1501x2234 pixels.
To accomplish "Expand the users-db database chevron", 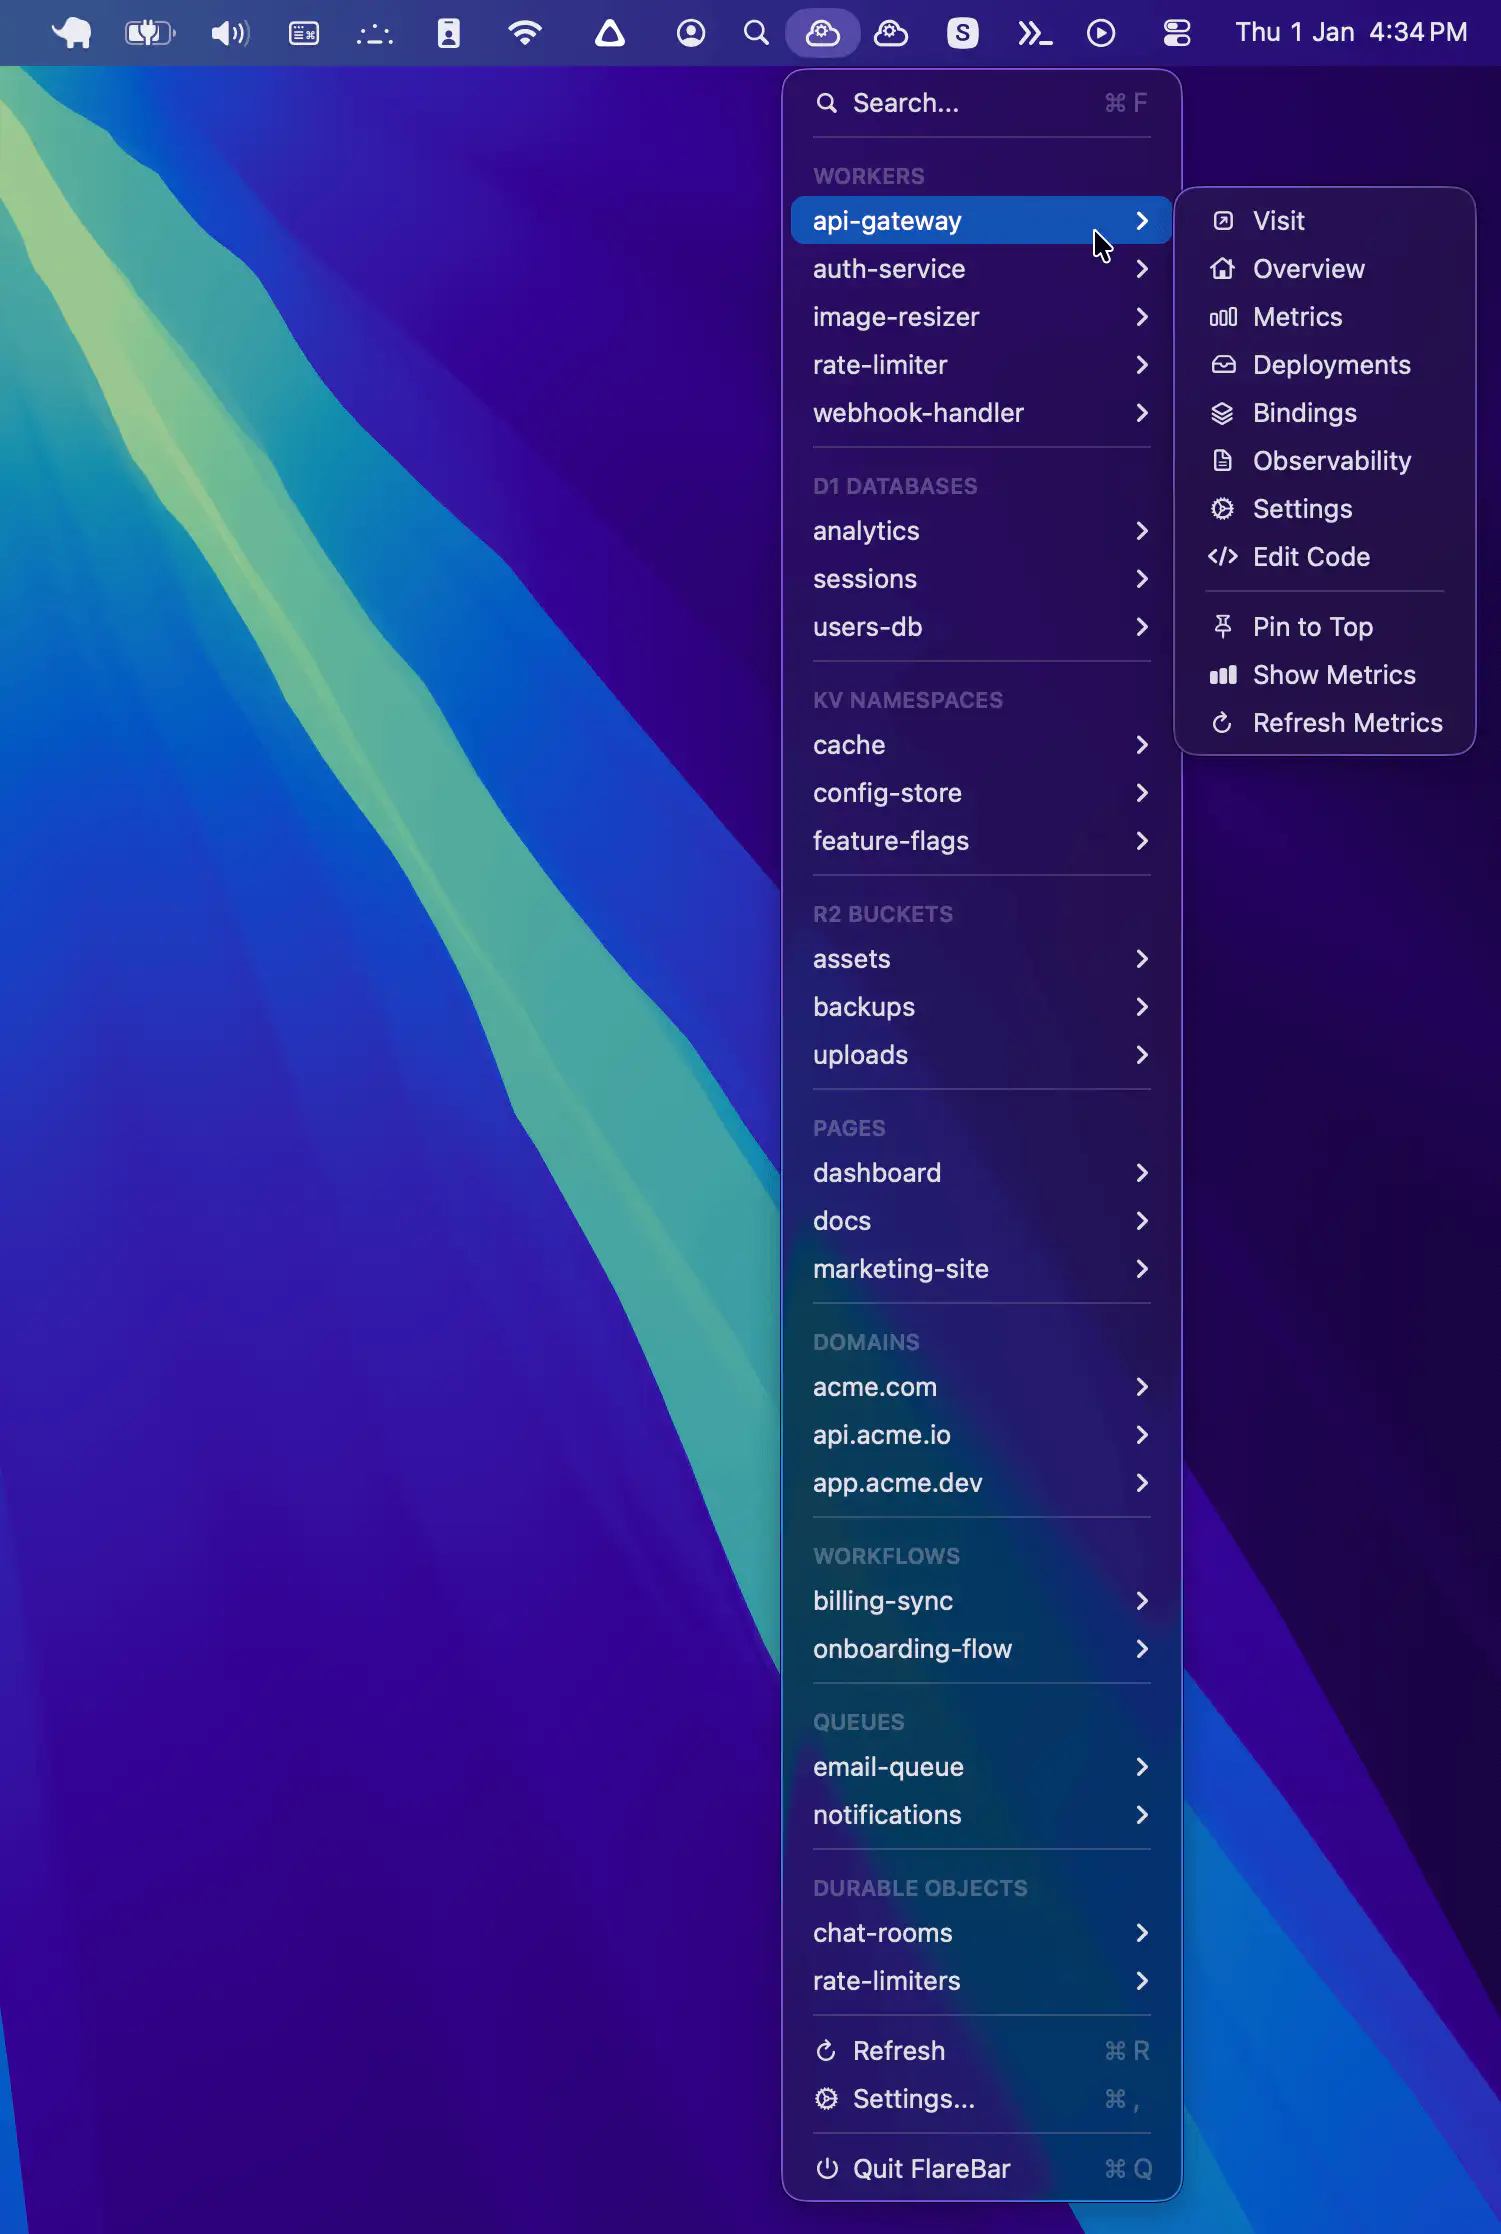I will point(1142,627).
